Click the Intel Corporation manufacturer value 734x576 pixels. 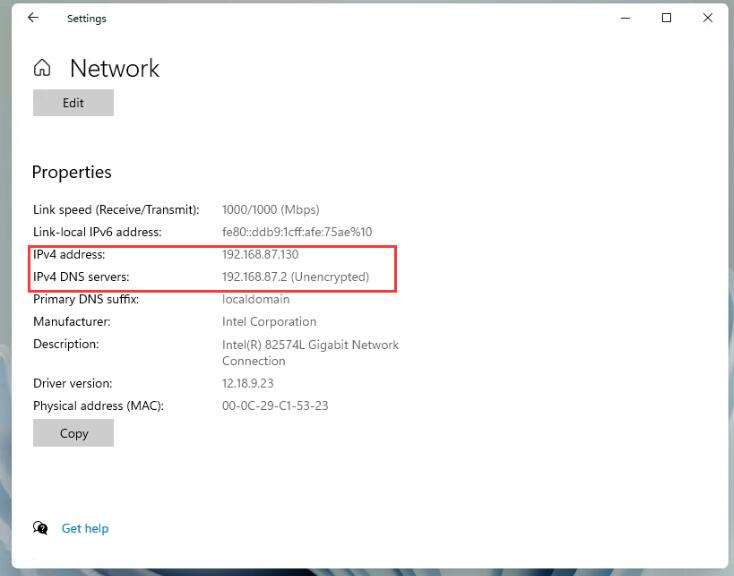coord(269,322)
